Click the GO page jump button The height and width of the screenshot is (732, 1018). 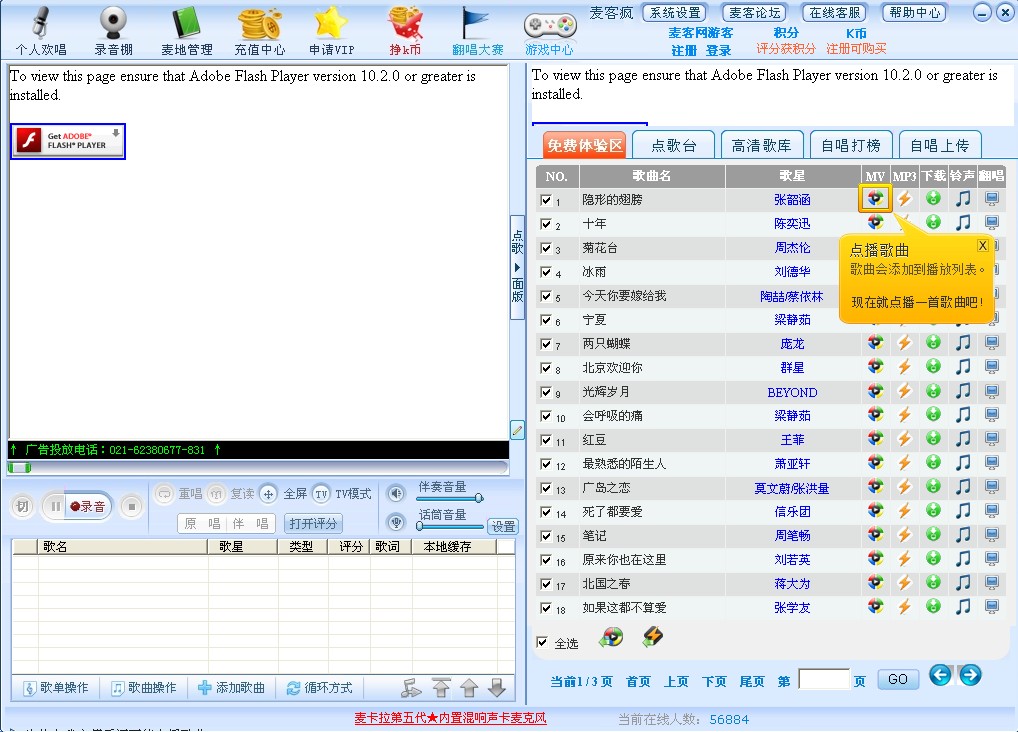897,679
